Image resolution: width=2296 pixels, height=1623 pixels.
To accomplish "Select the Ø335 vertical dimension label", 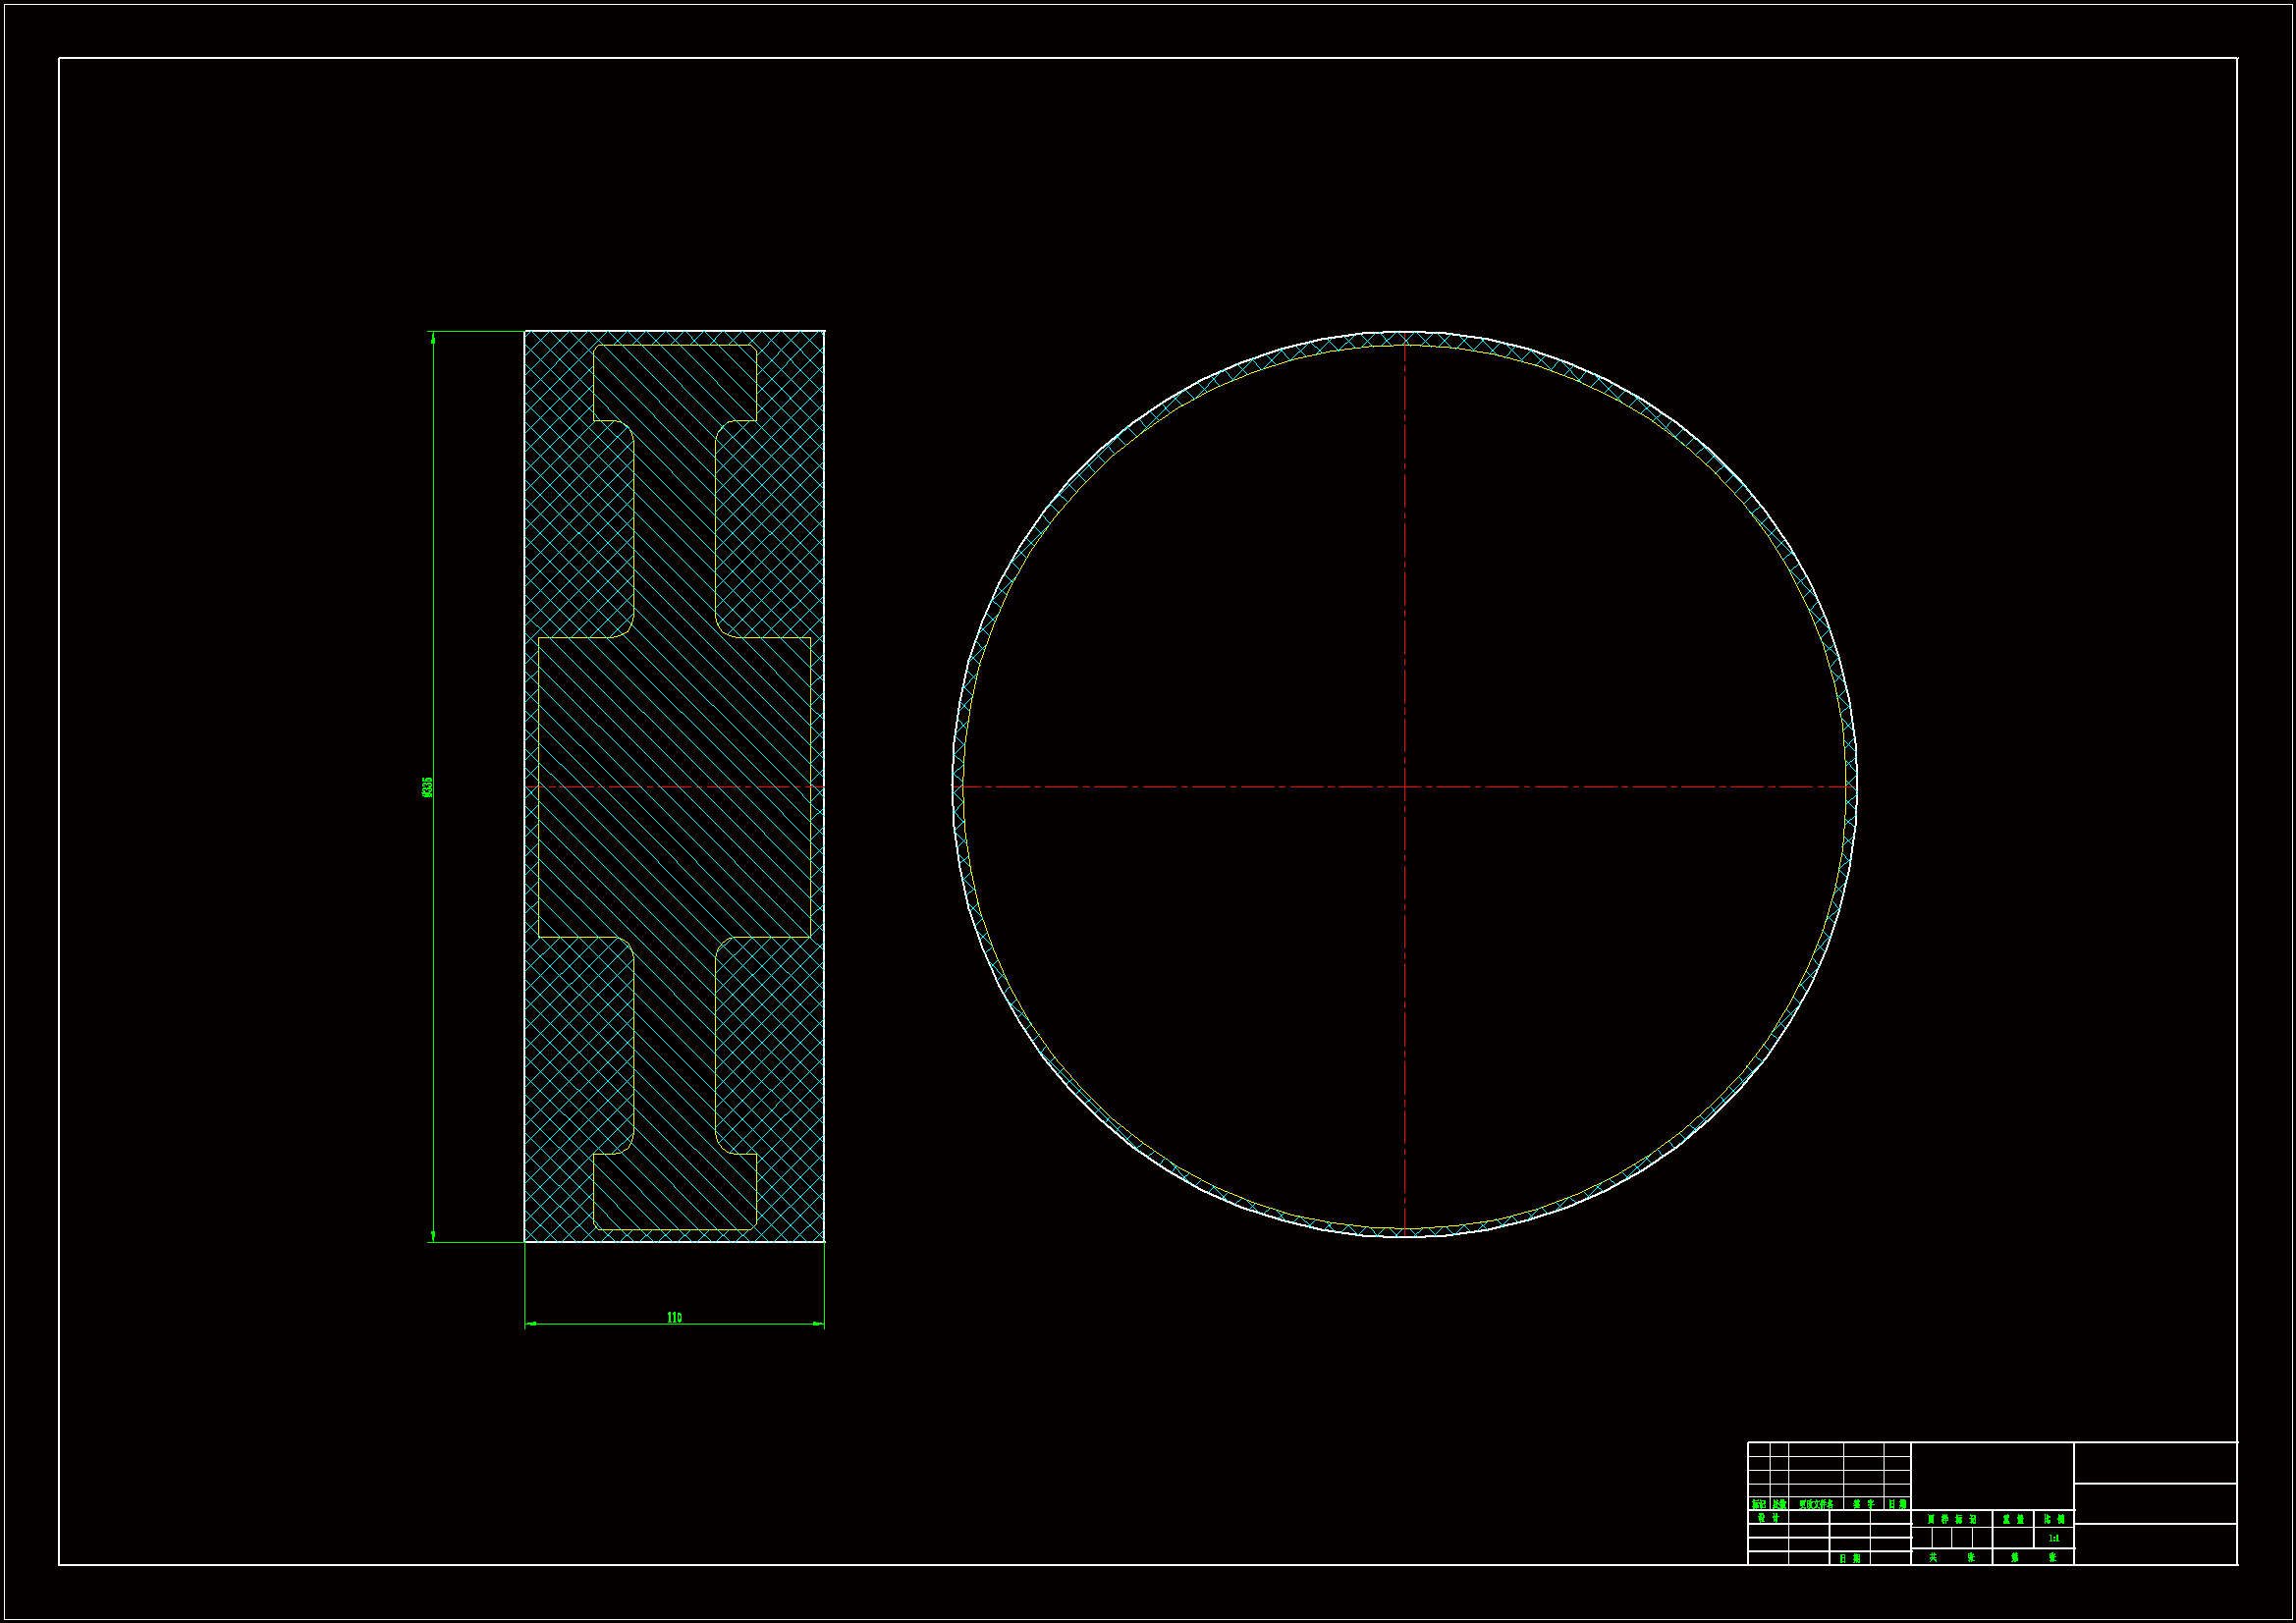I will [x=427, y=787].
